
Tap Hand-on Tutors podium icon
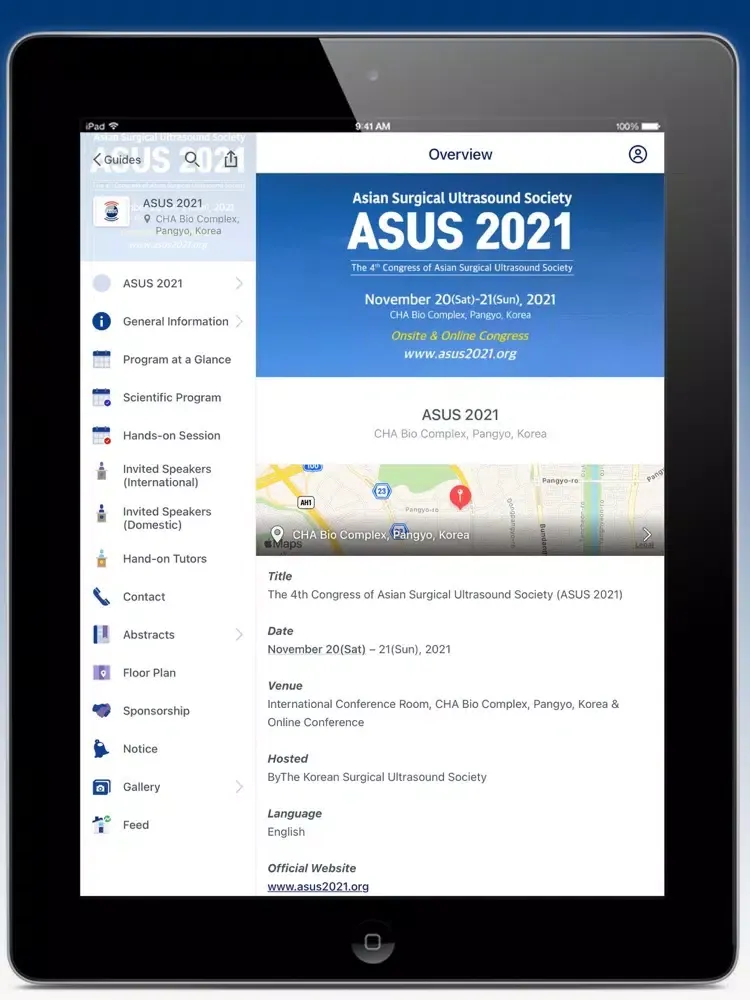click(102, 559)
